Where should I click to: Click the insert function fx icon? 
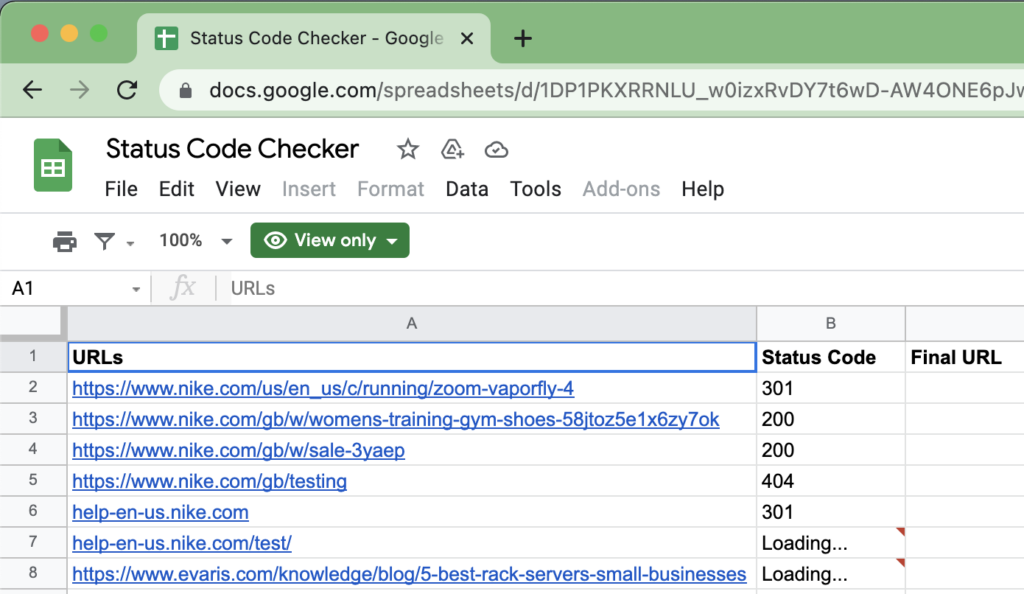pyautogui.click(x=185, y=288)
